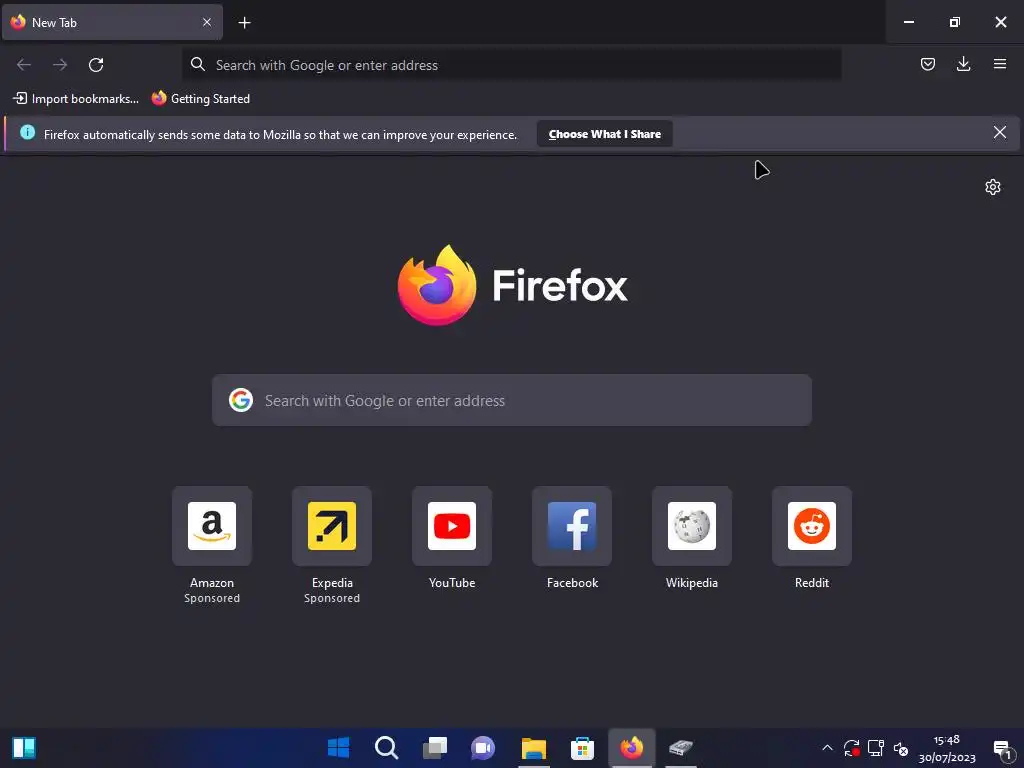Open the Downloads panel
The width and height of the screenshot is (1024, 768).
pyautogui.click(x=963, y=64)
